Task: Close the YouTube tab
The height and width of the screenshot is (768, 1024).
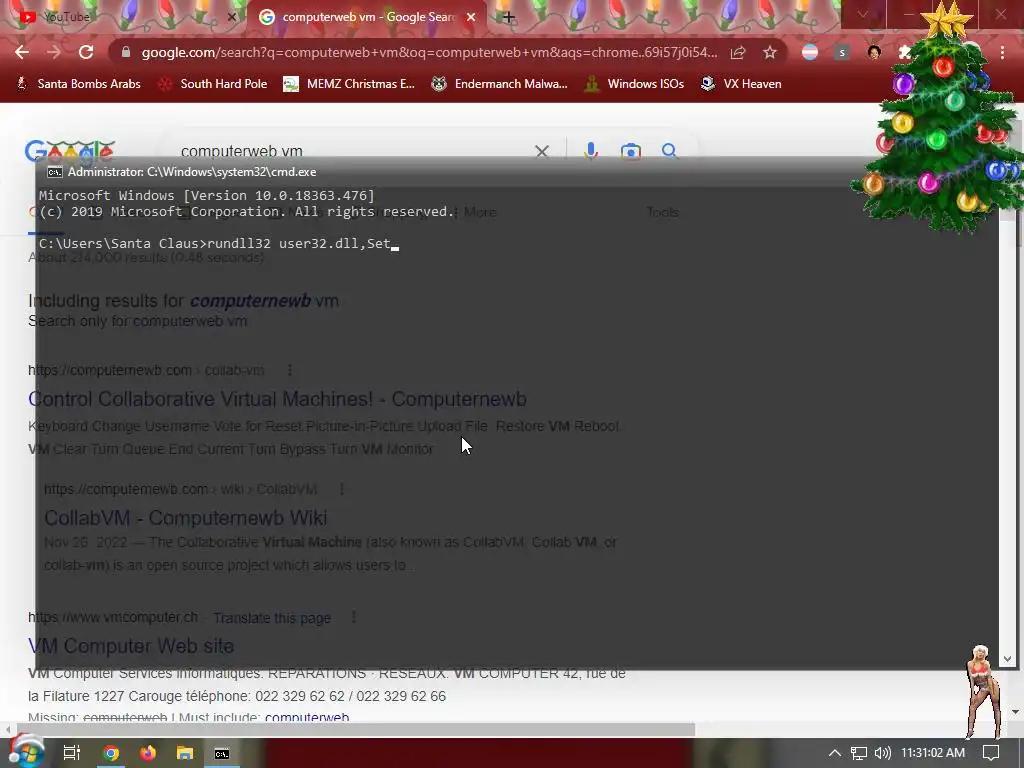Action: [x=232, y=17]
